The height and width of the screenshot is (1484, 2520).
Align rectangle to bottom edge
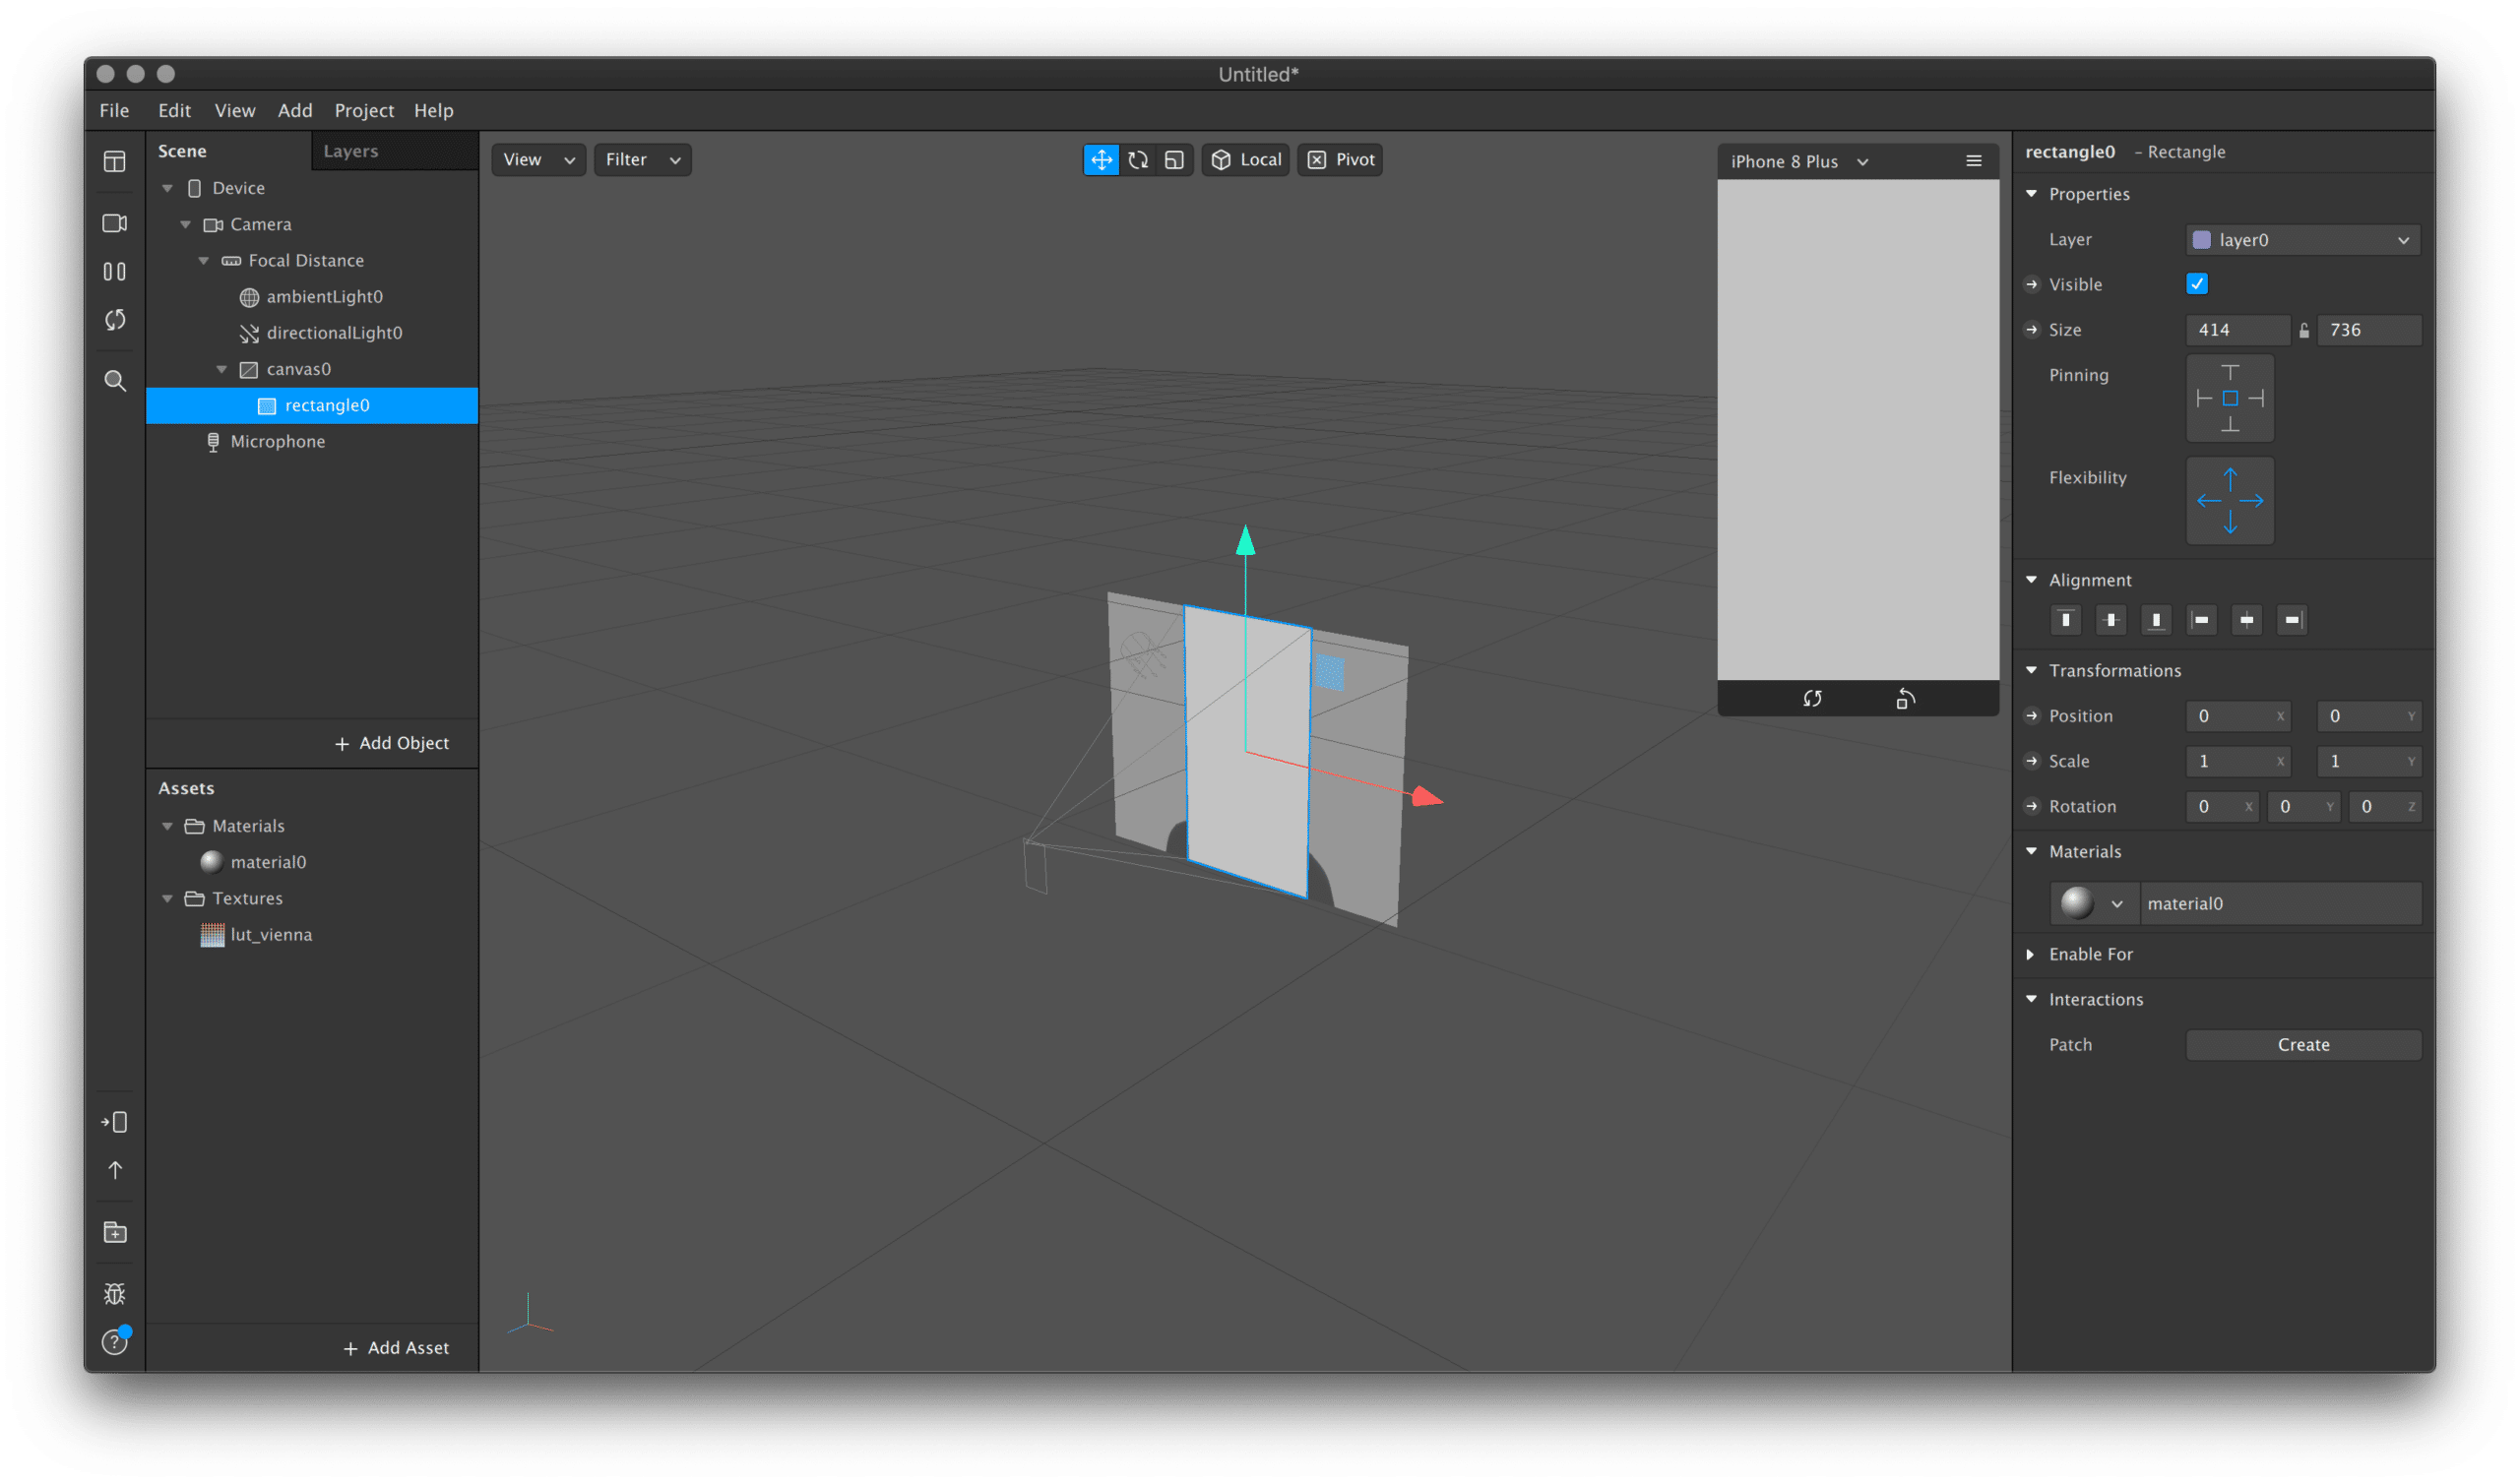point(2156,620)
